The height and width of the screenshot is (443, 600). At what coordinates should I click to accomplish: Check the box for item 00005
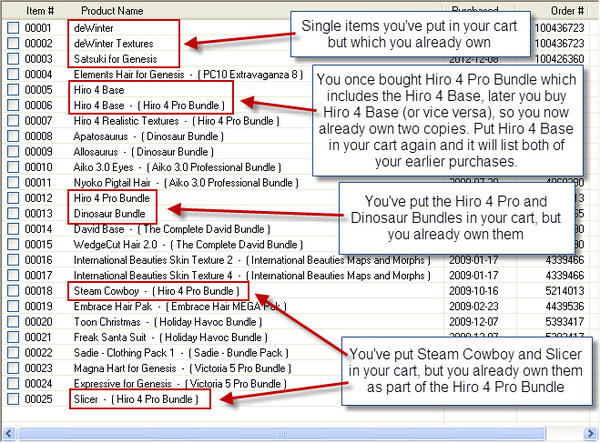(13, 90)
